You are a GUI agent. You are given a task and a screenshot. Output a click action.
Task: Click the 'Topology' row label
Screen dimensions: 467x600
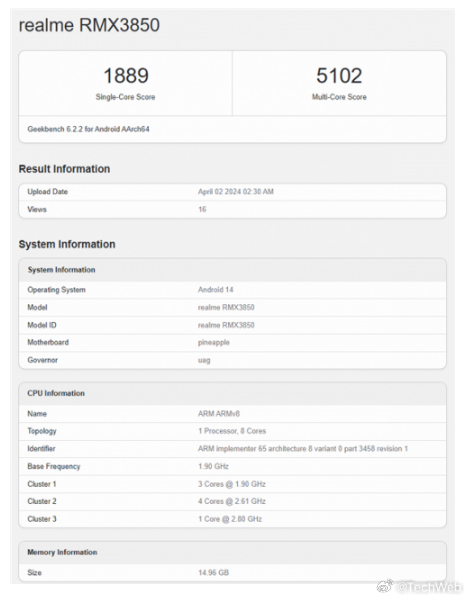coord(42,431)
